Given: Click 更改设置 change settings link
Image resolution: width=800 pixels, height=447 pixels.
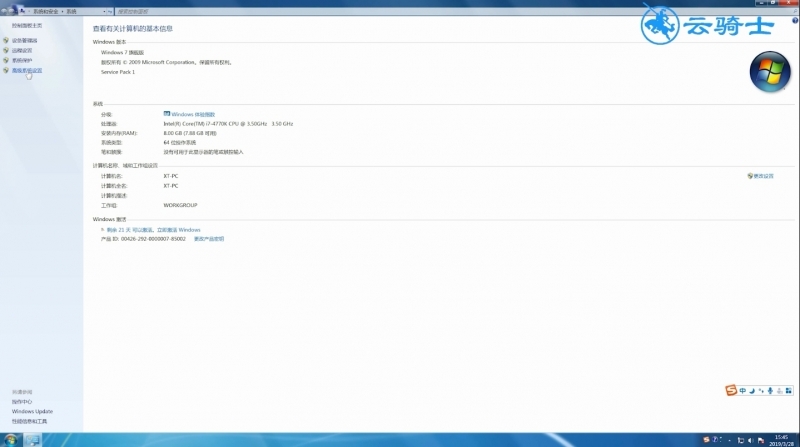Looking at the screenshot, I should point(763,176).
